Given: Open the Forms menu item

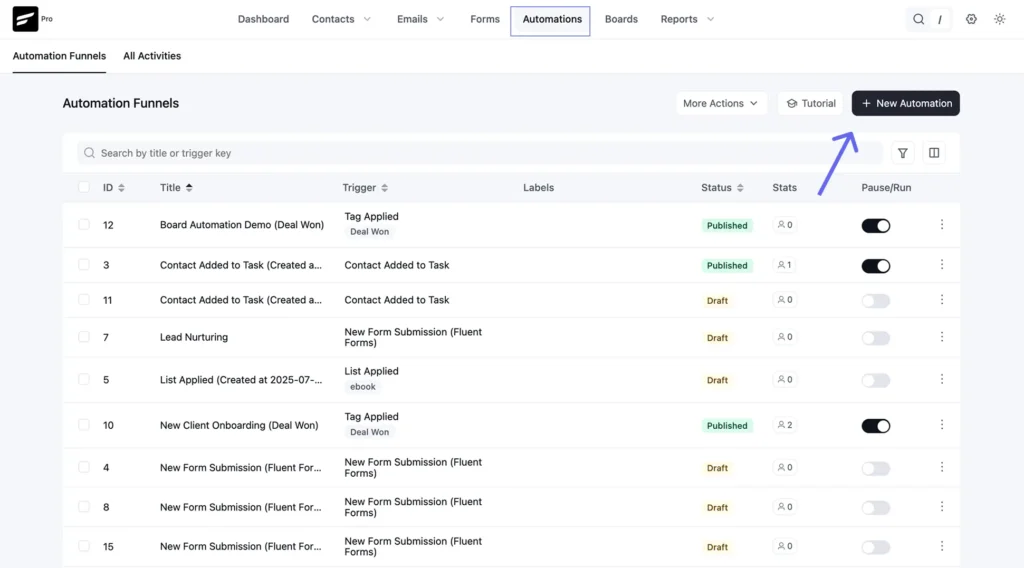Looking at the screenshot, I should [485, 19].
